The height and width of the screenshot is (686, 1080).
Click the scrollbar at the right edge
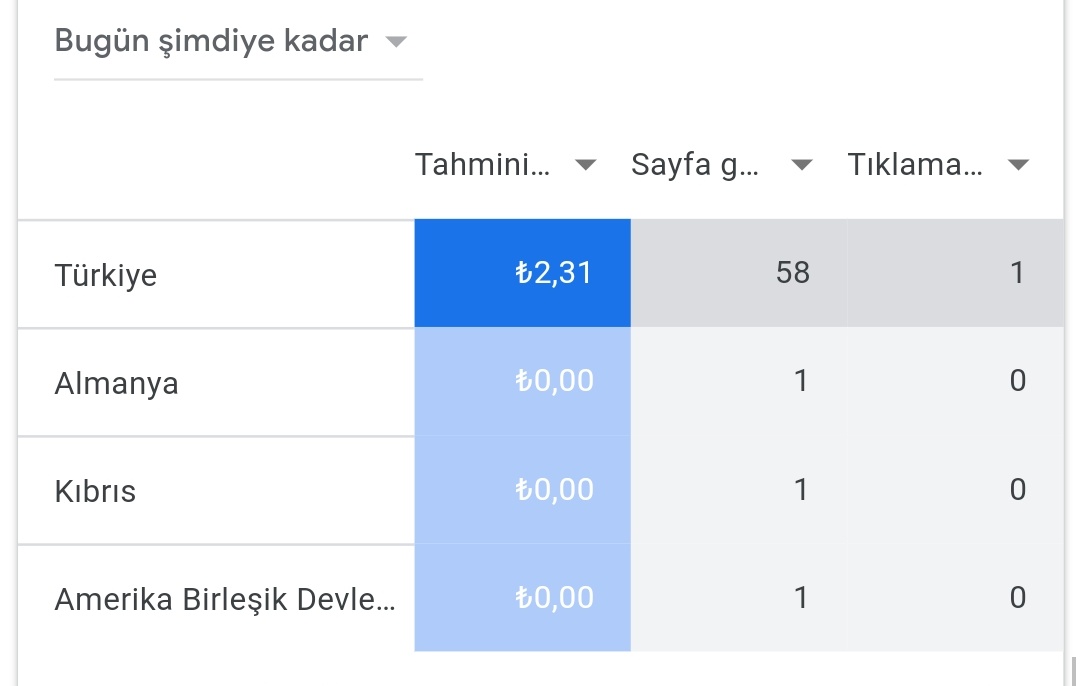1073,672
